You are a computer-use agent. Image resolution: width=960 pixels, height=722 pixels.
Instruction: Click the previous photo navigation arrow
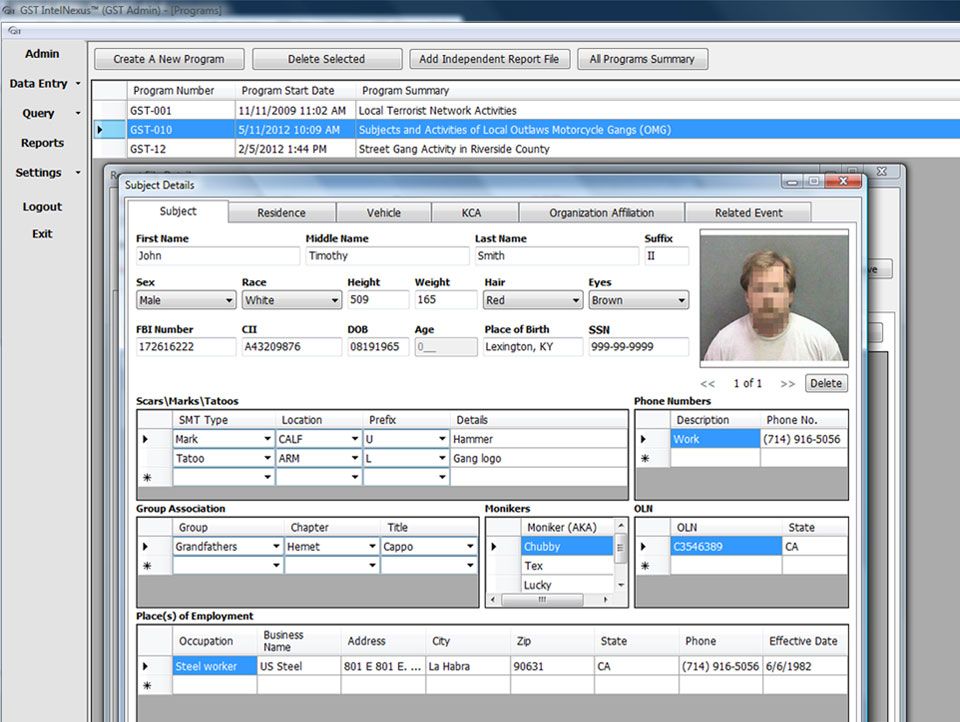pyautogui.click(x=709, y=384)
